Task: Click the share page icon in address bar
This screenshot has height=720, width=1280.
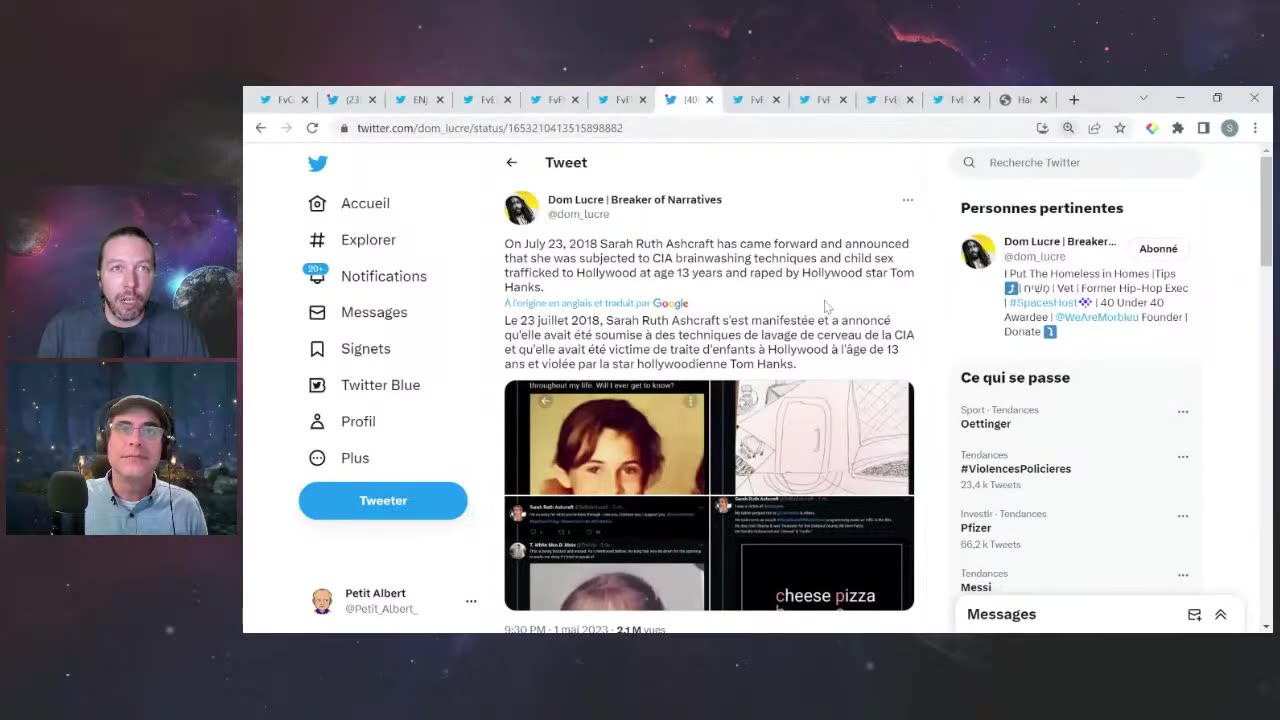Action: (1094, 128)
